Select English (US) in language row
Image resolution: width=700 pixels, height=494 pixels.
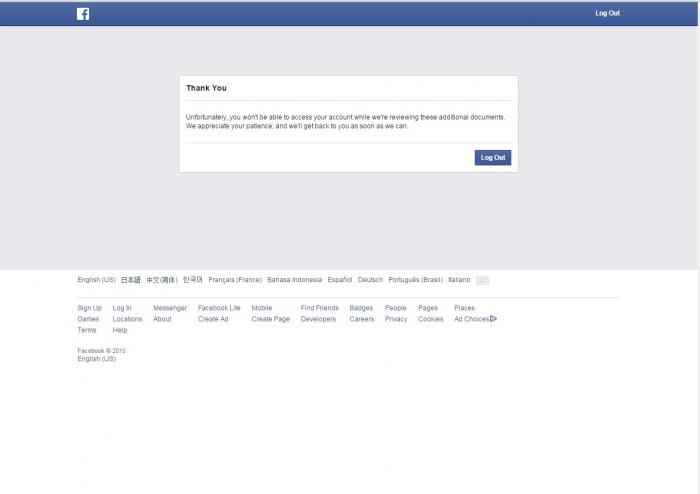pyautogui.click(x=96, y=280)
